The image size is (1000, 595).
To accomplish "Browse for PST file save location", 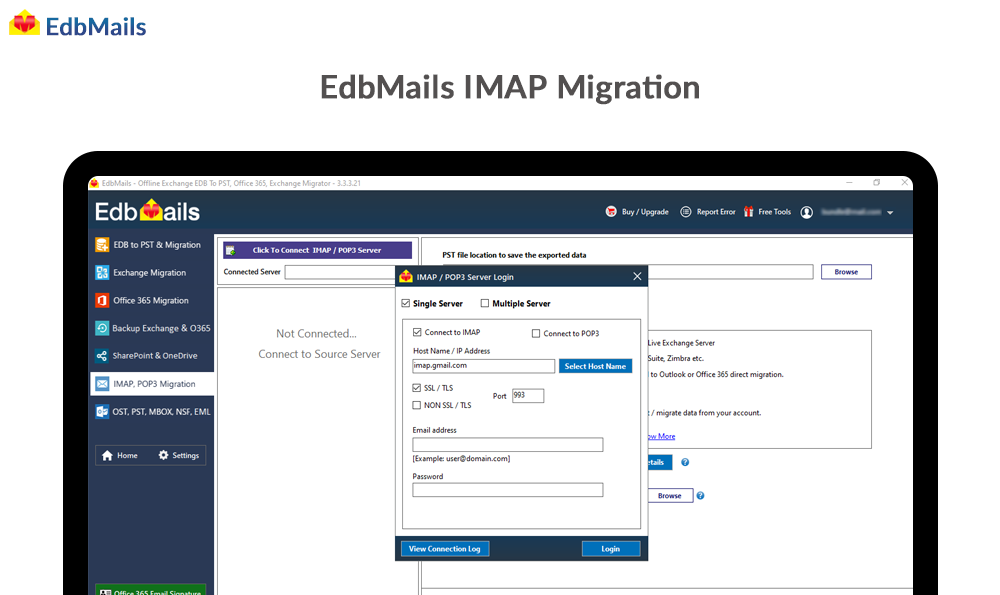I will pos(846,272).
